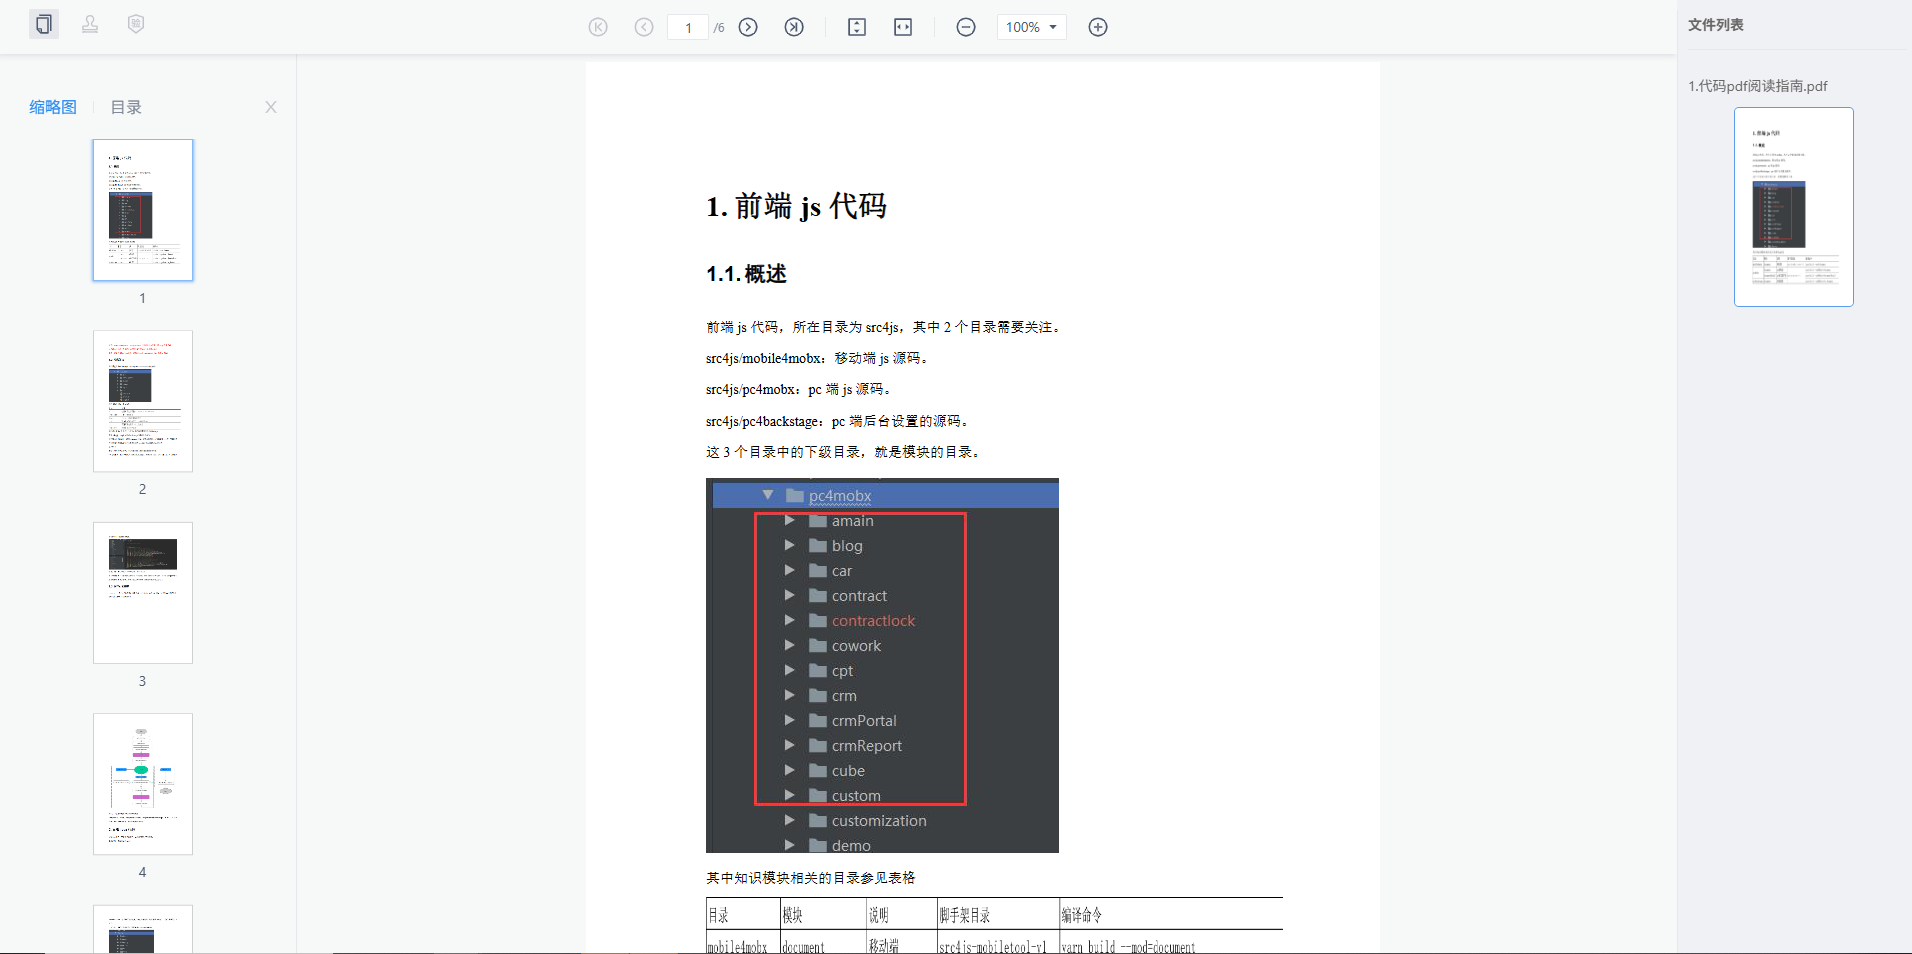Close the thumbnail sidebar panel
The image size is (1912, 954).
[271, 107]
